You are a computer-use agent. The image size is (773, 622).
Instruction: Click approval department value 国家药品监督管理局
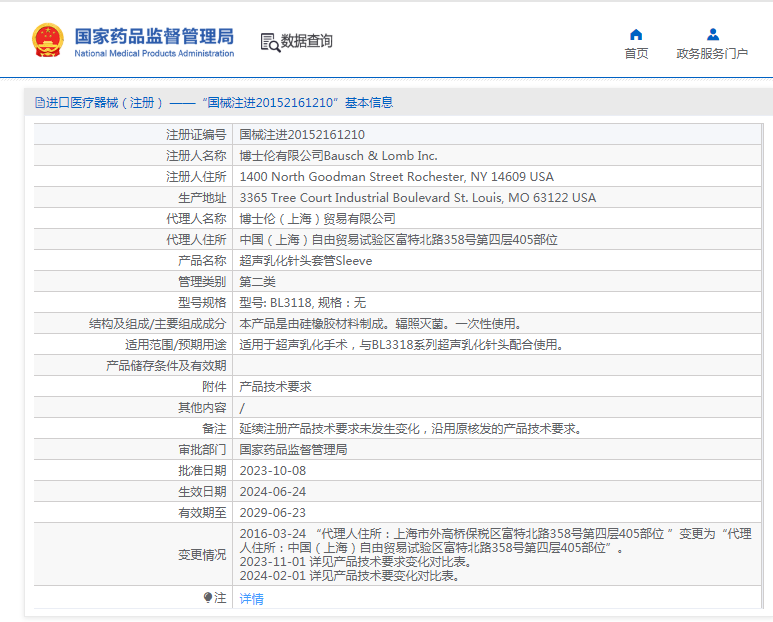[293, 449]
